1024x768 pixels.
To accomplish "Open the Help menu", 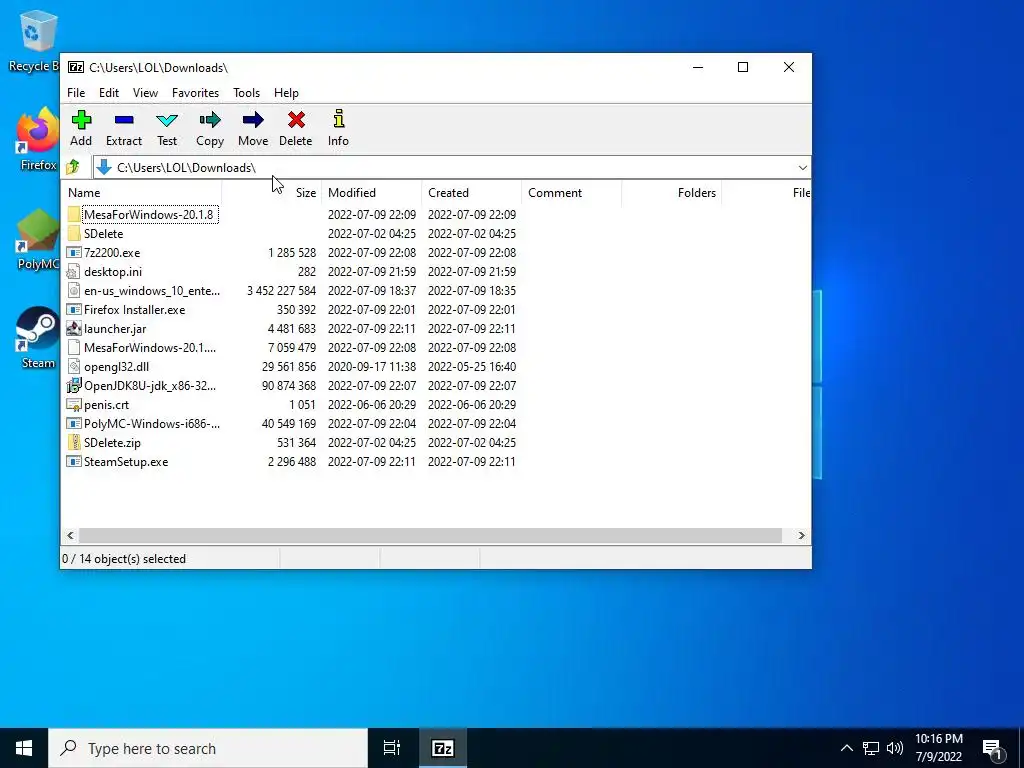I will [x=286, y=93].
